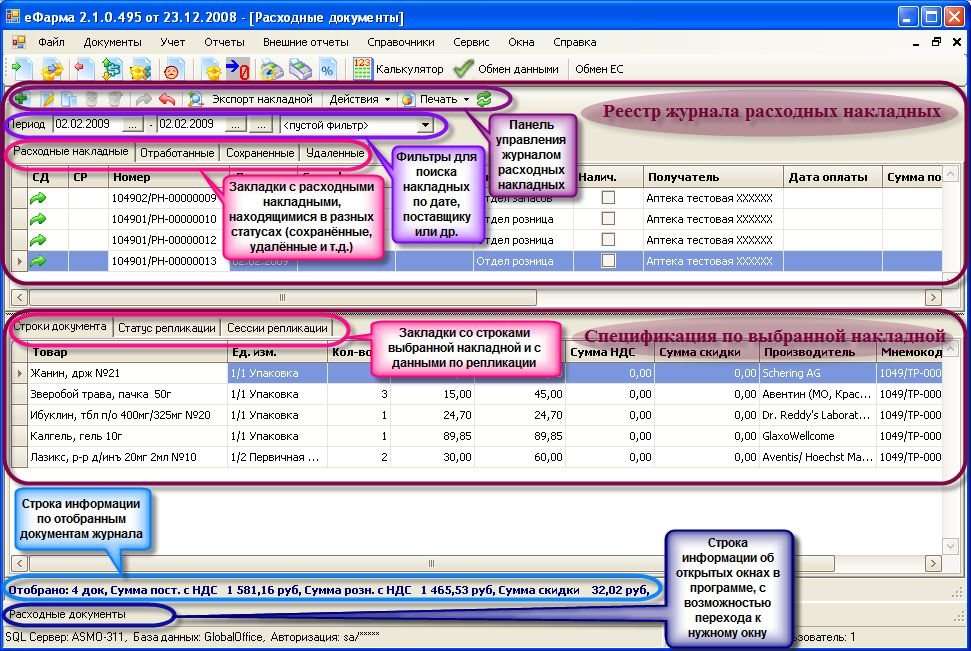Click the print icon before Печать
This screenshot has height=651, width=971.
click(407, 99)
